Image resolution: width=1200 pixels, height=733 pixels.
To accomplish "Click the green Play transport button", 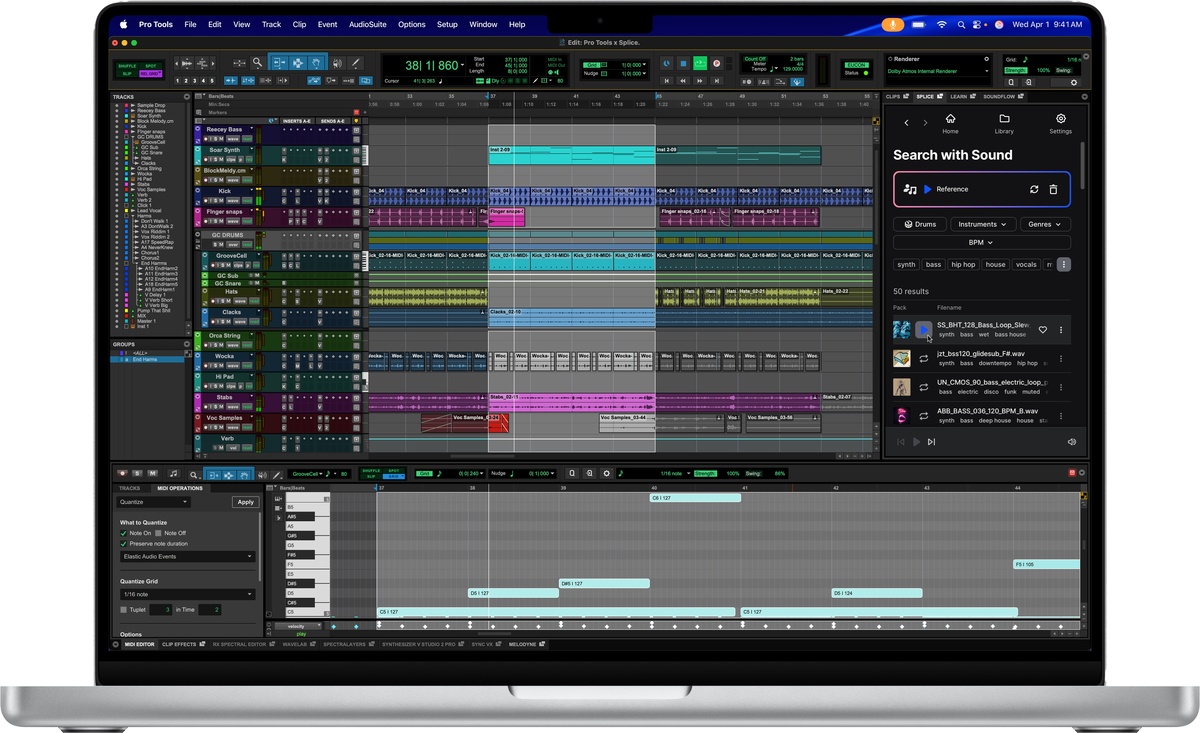I will click(700, 63).
